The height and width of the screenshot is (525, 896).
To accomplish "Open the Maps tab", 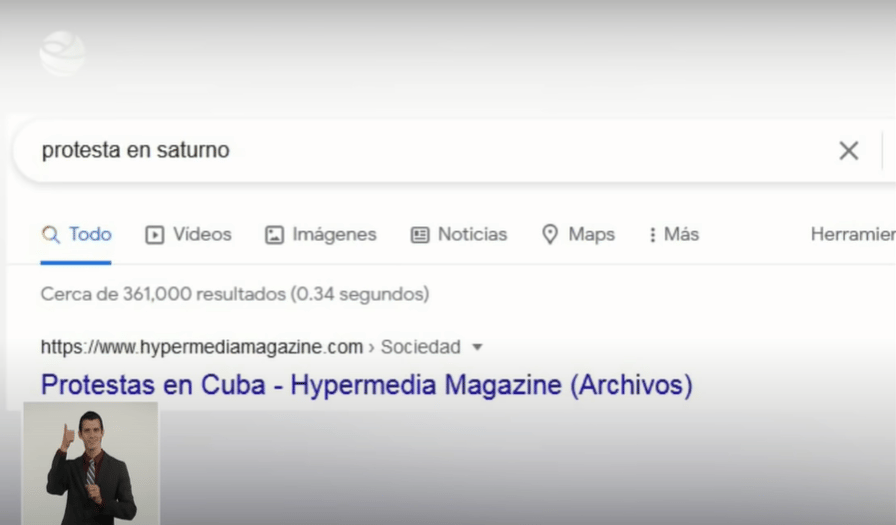I will click(578, 235).
